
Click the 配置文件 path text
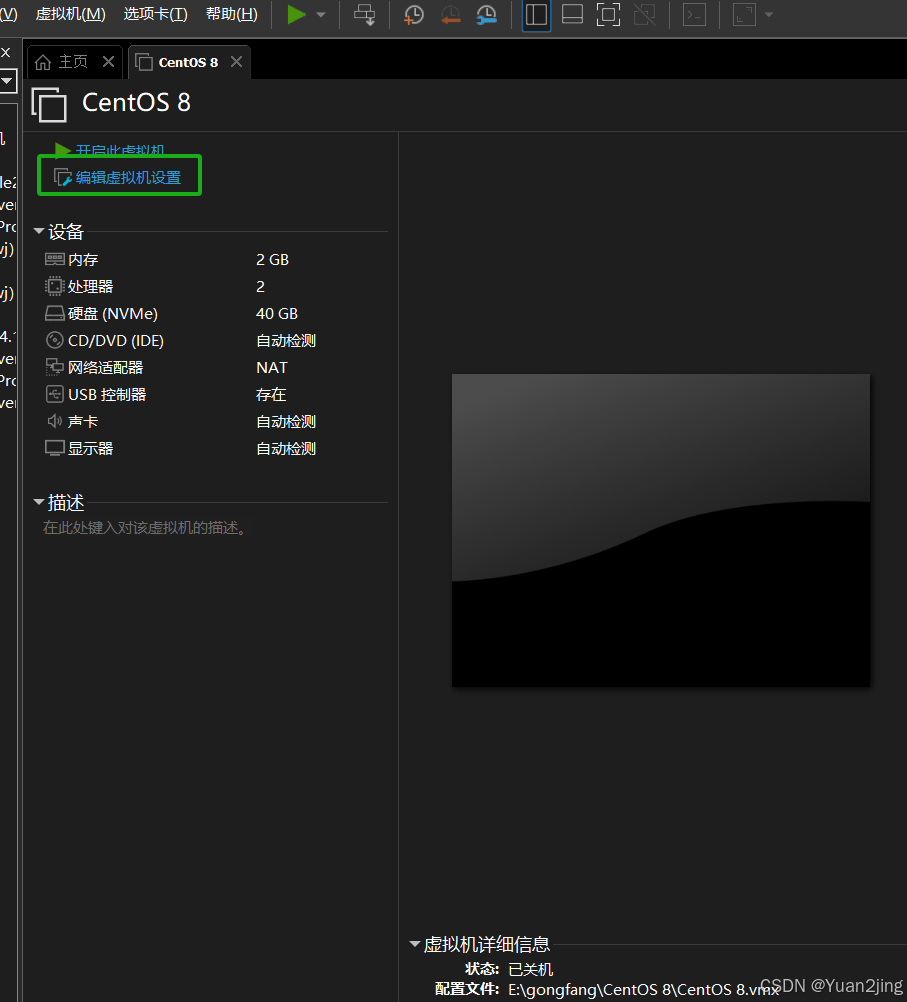[x=644, y=989]
